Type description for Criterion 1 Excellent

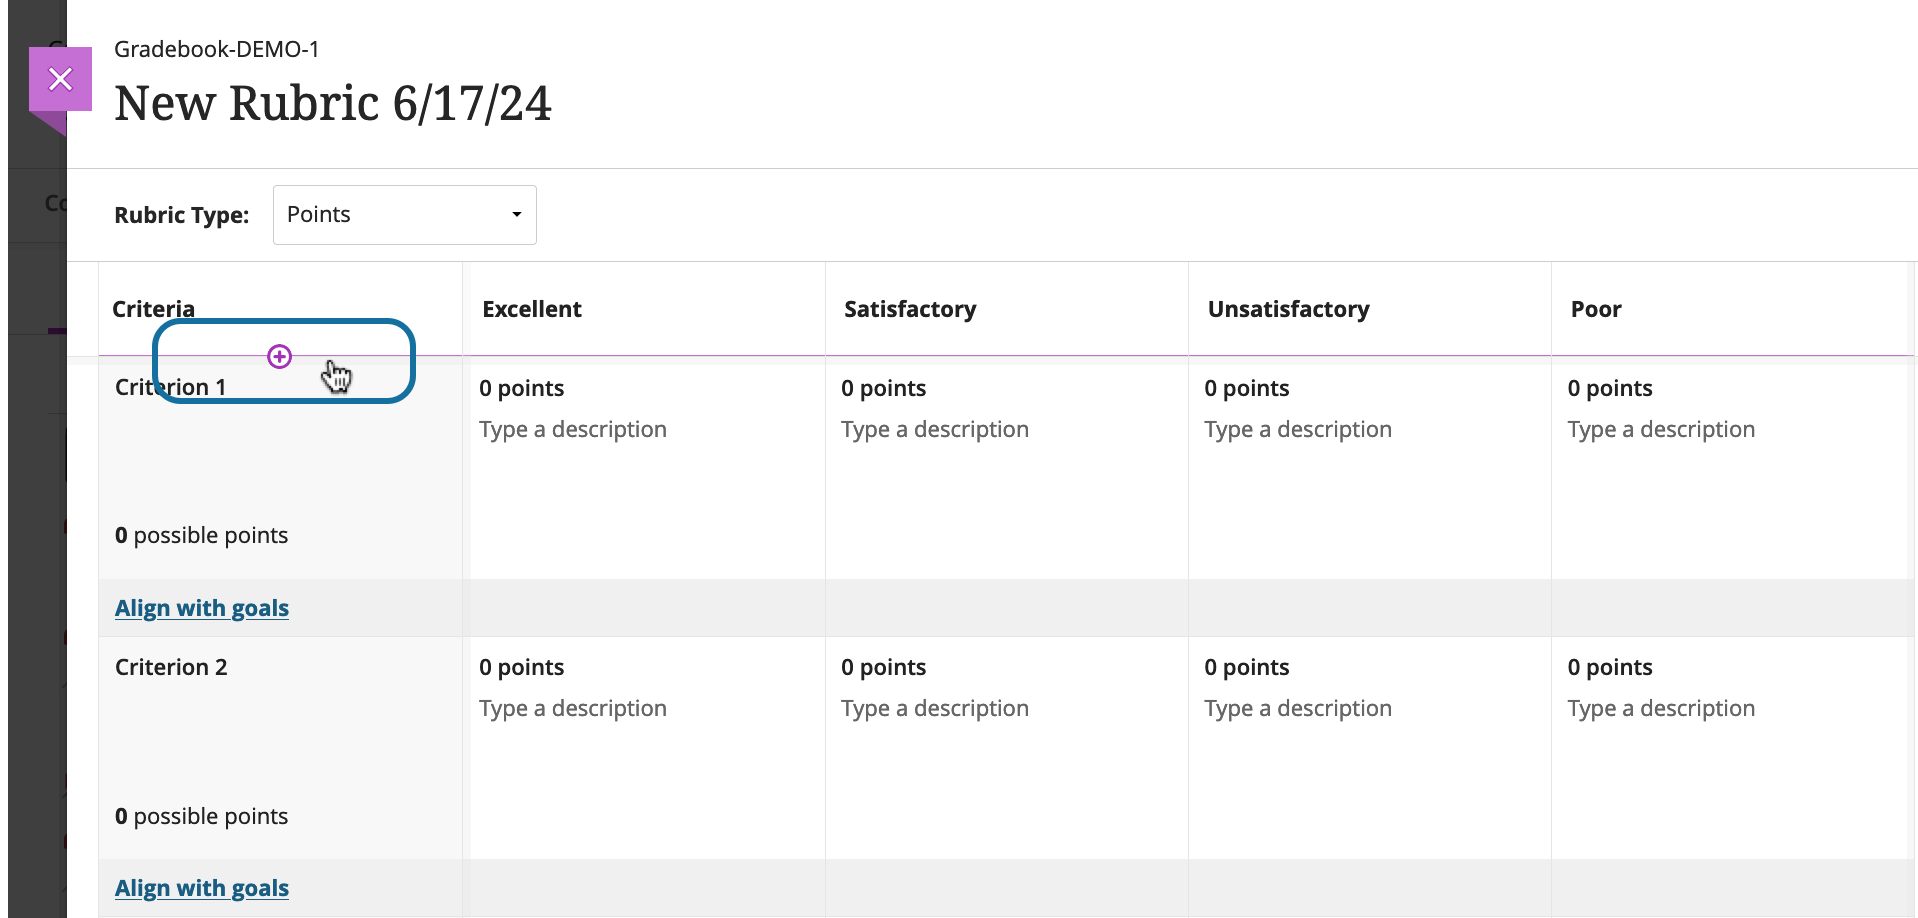click(x=572, y=429)
